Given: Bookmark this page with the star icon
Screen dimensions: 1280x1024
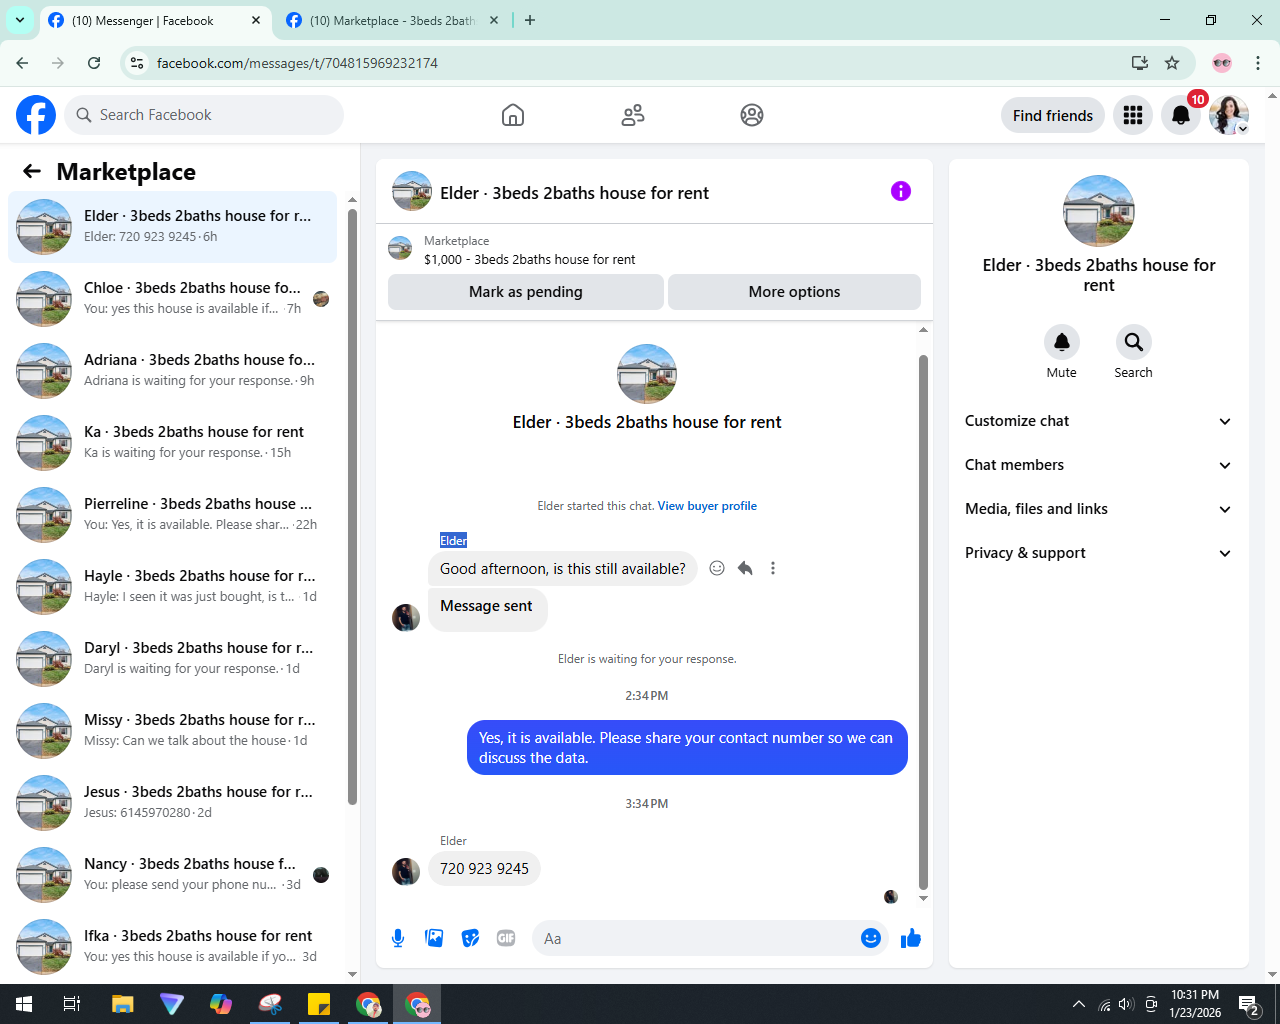Looking at the screenshot, I should point(1172,63).
